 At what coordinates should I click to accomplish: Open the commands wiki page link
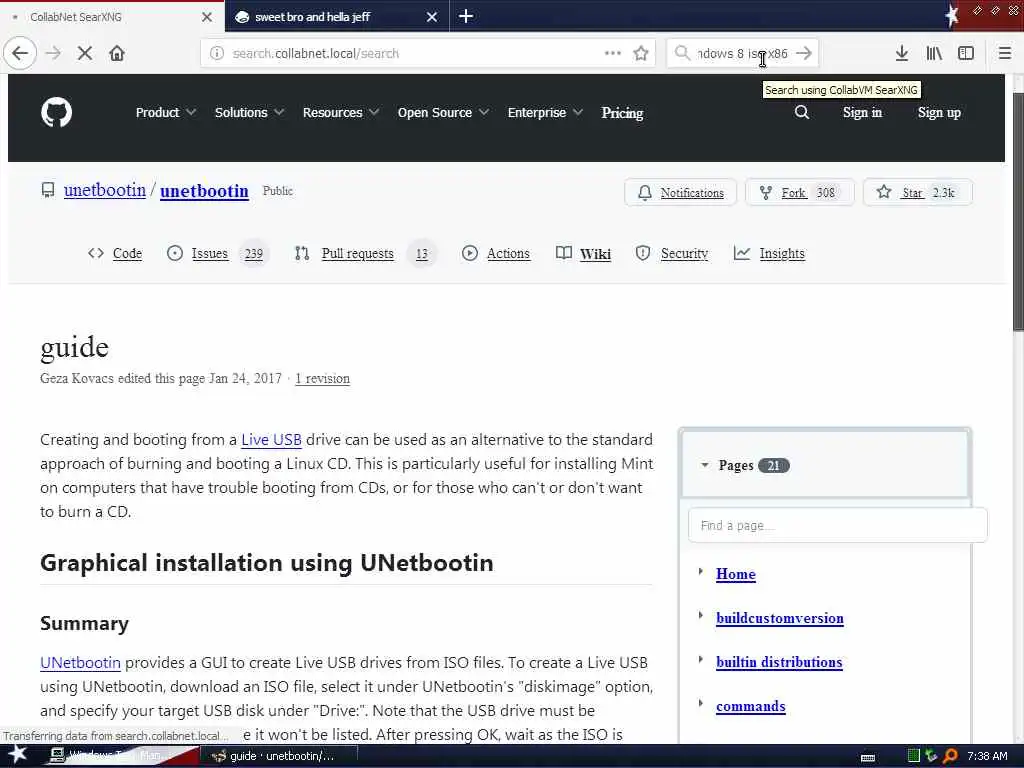coord(750,706)
